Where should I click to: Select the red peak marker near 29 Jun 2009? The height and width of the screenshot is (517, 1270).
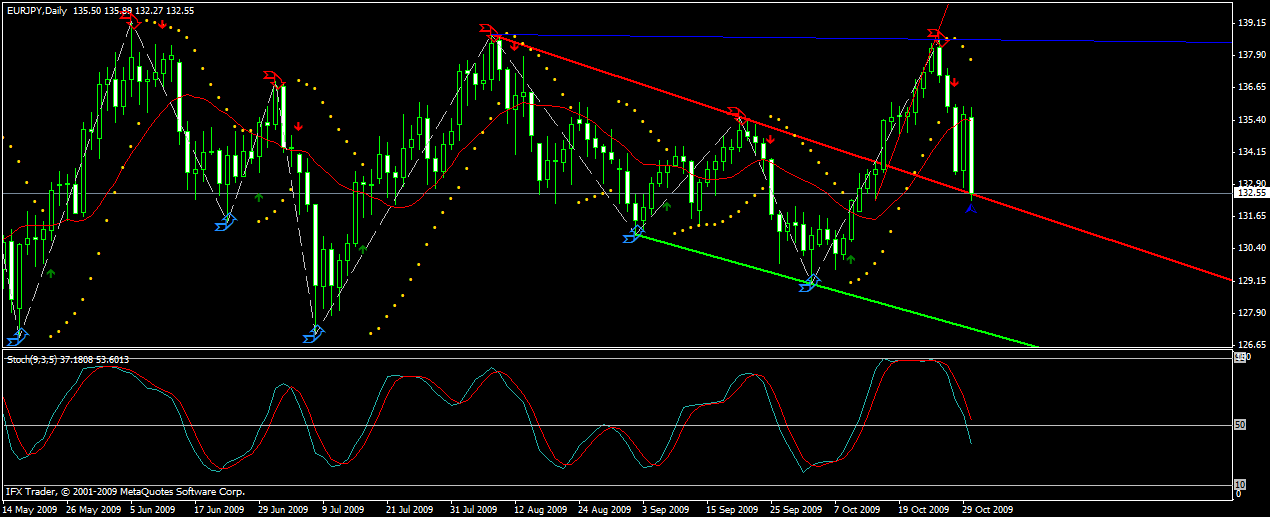click(x=272, y=78)
